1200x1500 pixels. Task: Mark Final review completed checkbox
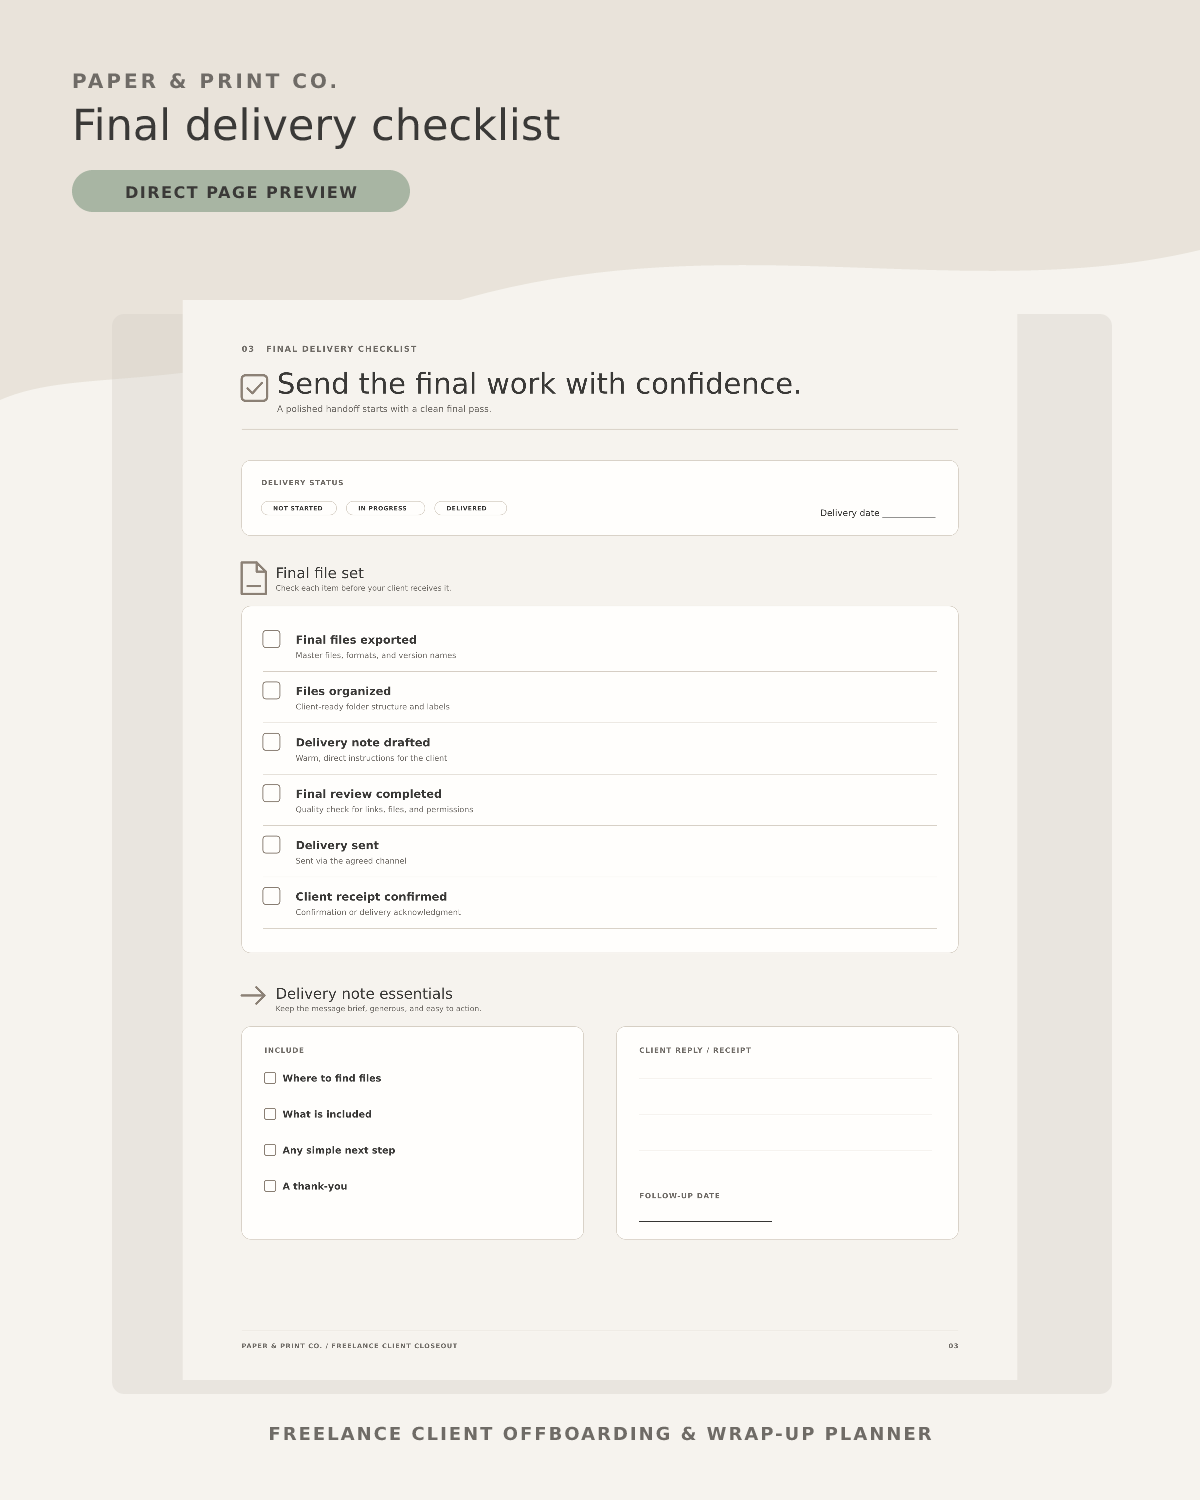[271, 793]
